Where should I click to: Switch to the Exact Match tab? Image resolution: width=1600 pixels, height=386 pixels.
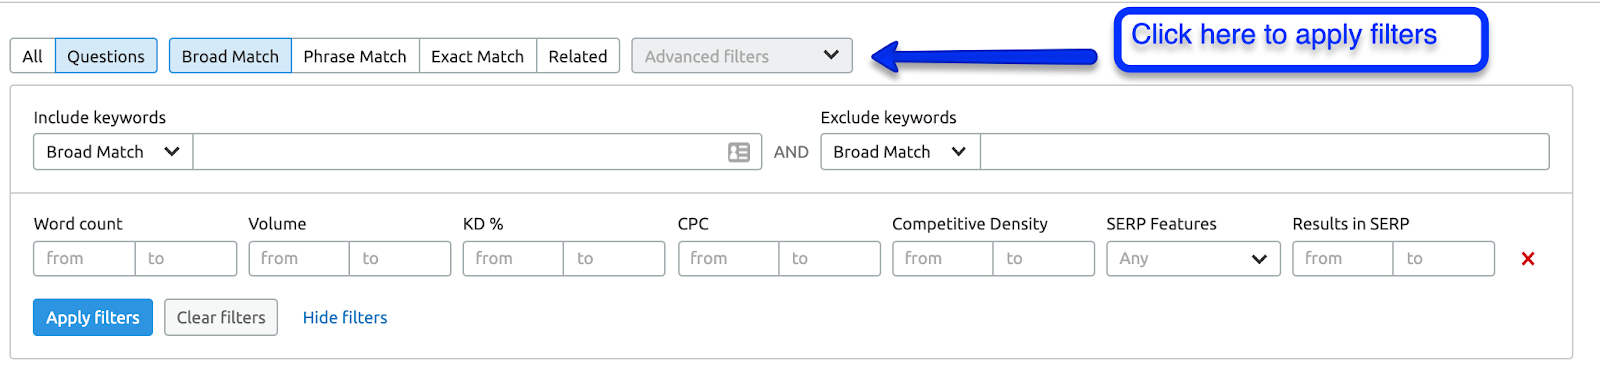click(x=478, y=56)
